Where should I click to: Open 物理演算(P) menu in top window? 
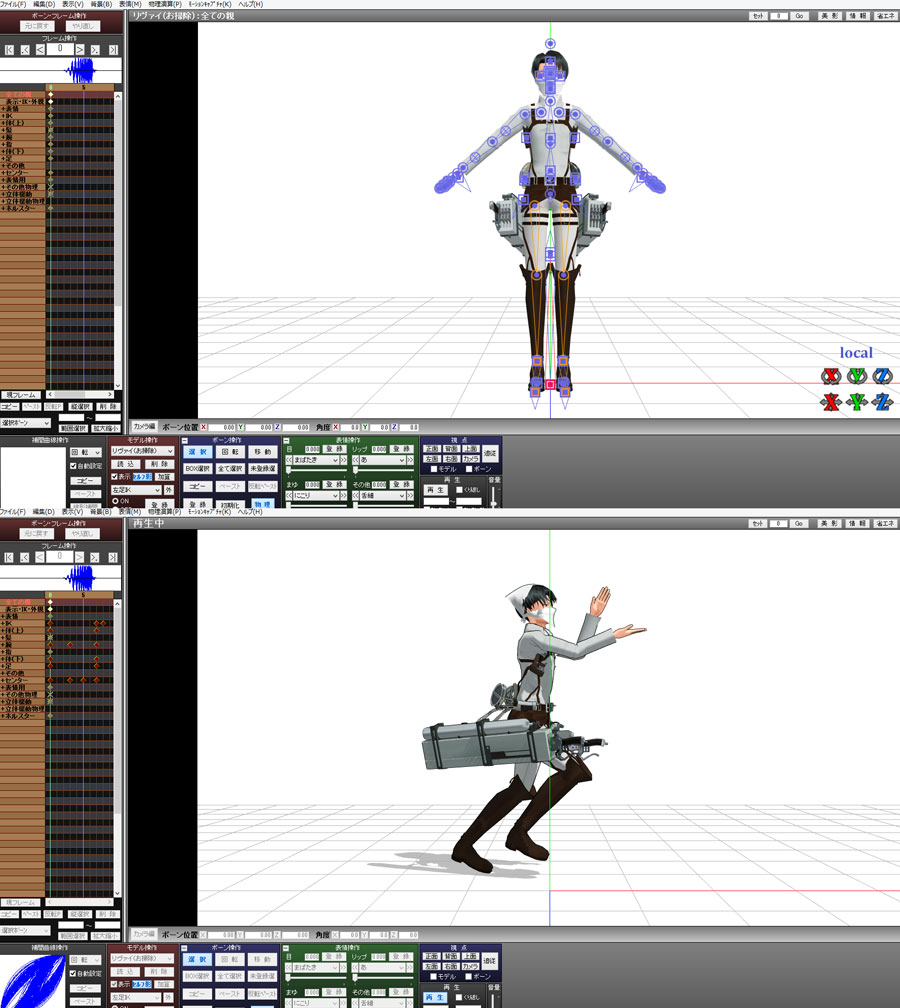tap(165, 4)
